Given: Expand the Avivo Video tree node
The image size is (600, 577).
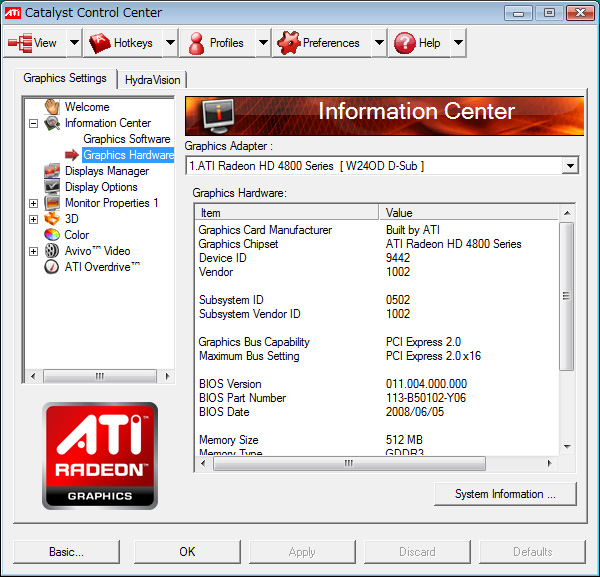Looking at the screenshot, I should 34,251.
